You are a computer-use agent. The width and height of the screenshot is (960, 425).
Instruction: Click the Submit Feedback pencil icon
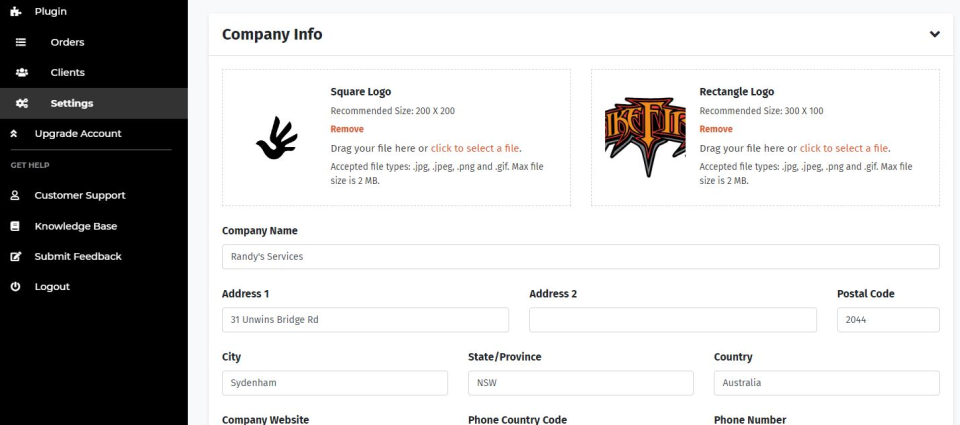pos(15,256)
